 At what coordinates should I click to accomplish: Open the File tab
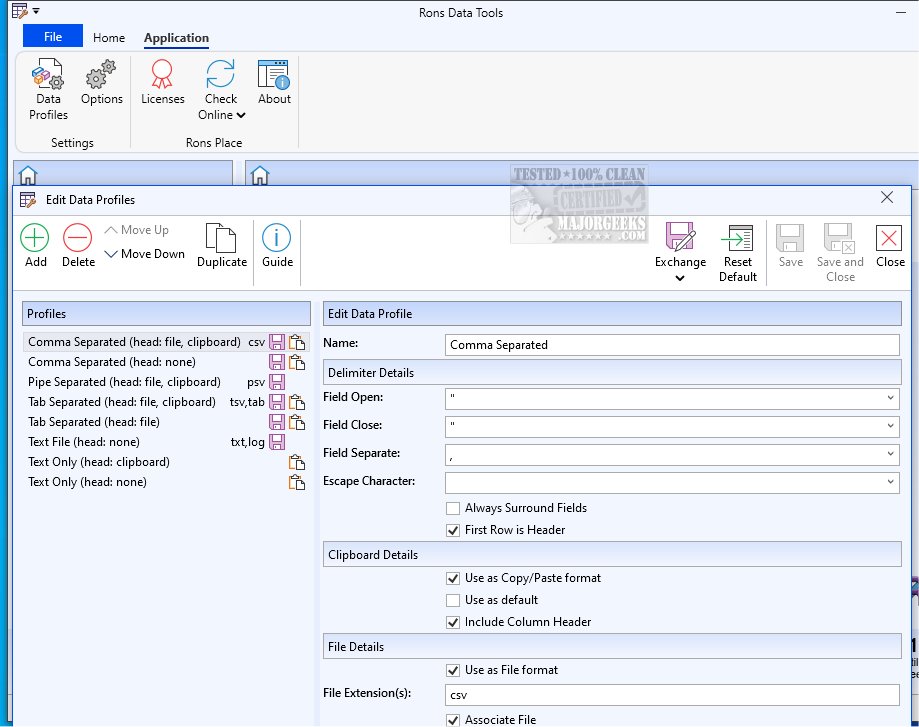53,36
